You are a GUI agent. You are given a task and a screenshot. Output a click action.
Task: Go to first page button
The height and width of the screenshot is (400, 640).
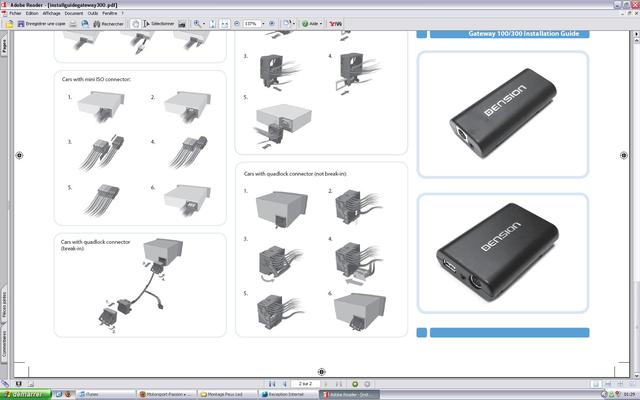(x=272, y=384)
